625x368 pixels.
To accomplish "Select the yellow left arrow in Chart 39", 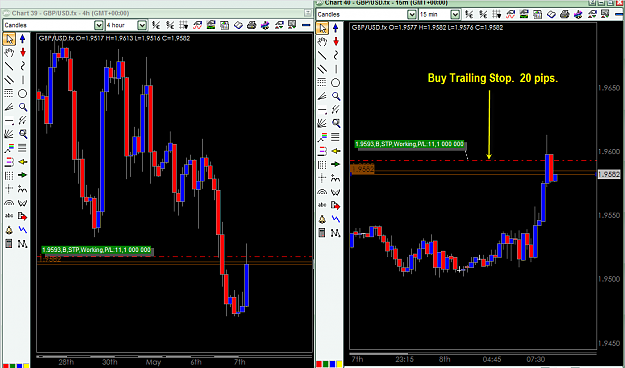I will pos(22,161).
